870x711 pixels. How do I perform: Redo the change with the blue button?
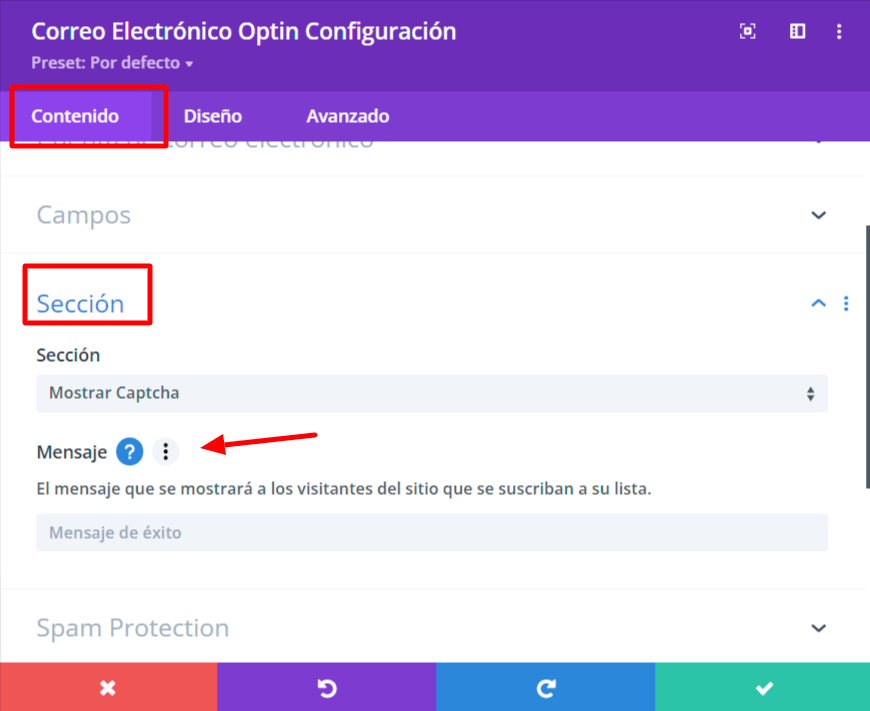point(545,687)
